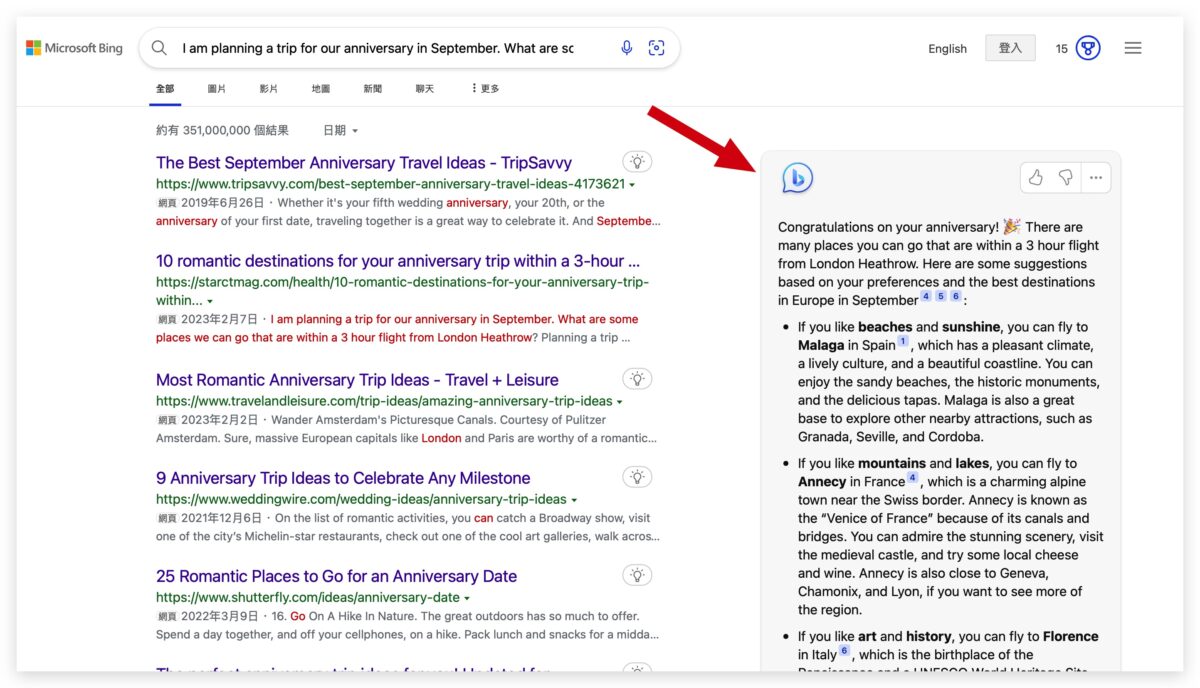Click lightbulb icon beside TripSavvy result
The image size is (1200, 688).
tap(637, 162)
